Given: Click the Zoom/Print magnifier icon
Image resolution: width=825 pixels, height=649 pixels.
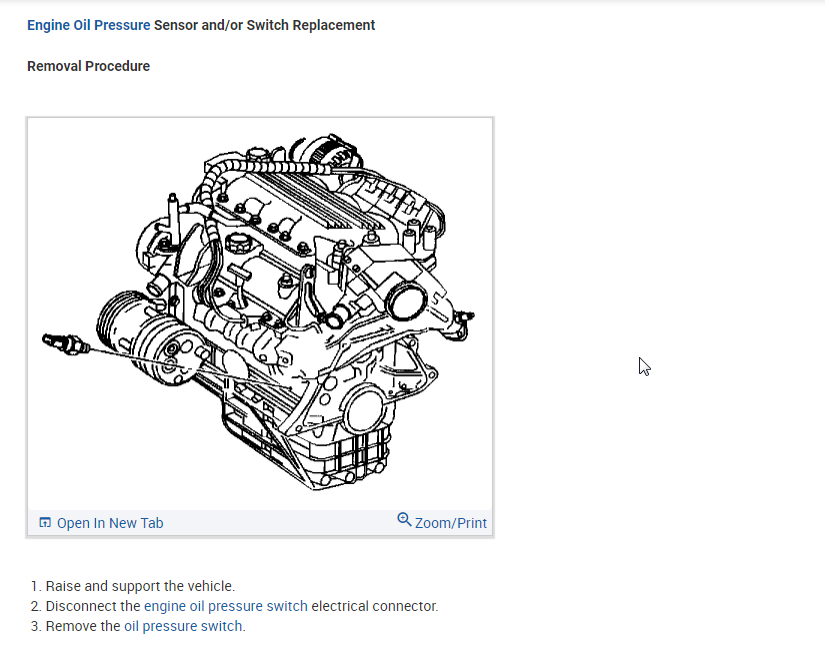Looking at the screenshot, I should click(404, 520).
